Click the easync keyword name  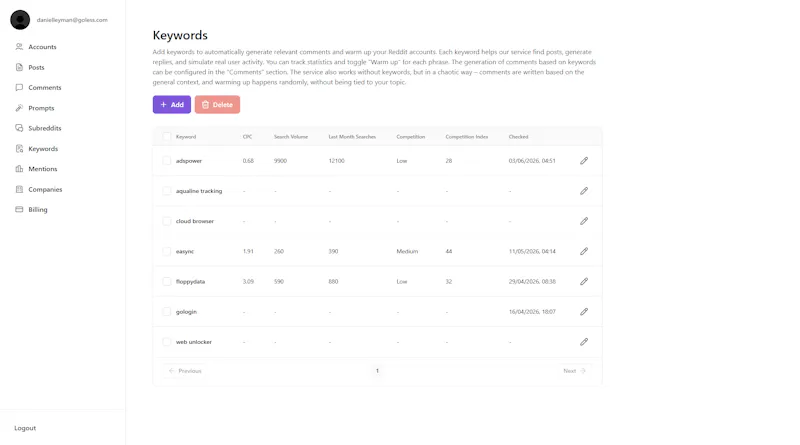point(185,252)
